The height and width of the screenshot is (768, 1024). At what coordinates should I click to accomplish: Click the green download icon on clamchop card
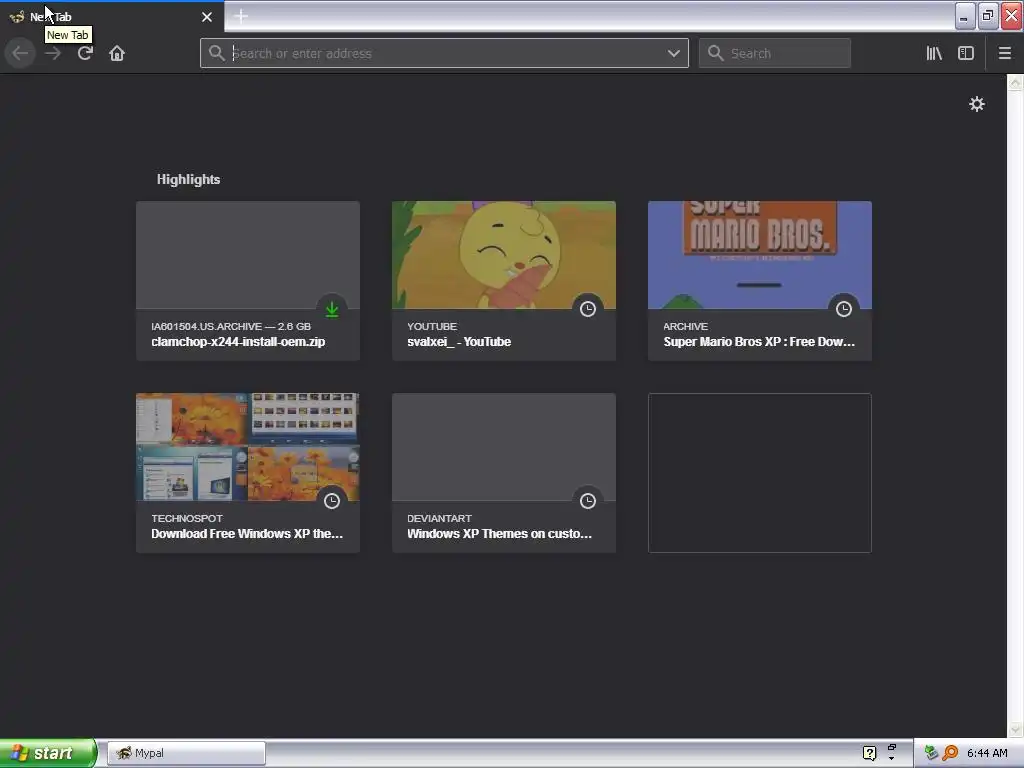point(332,309)
